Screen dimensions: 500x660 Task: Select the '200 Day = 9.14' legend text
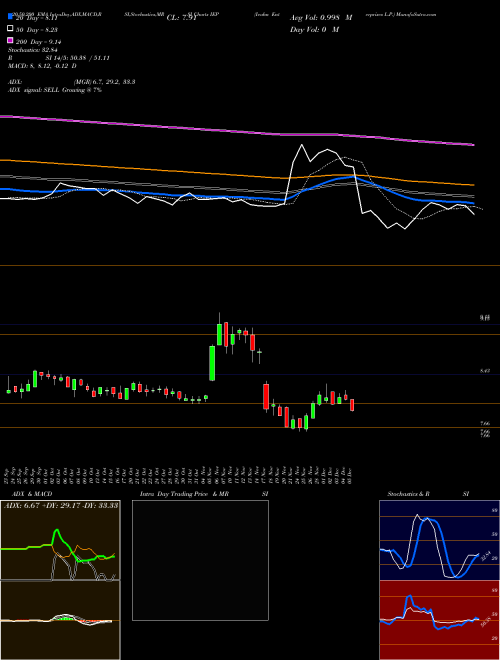(39, 42)
